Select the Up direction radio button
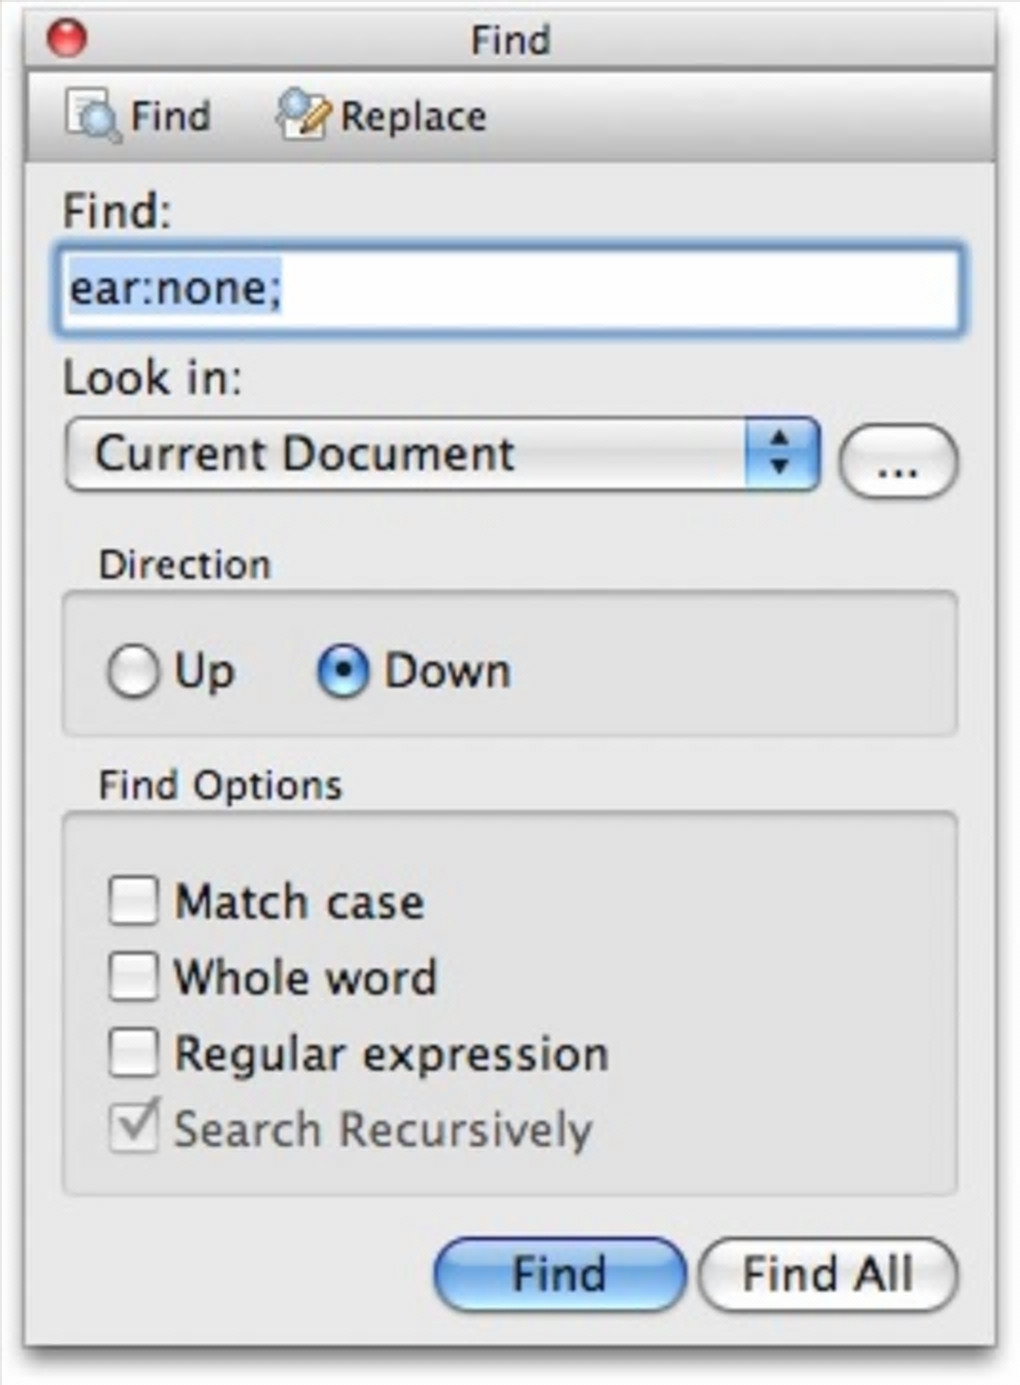 (x=133, y=671)
